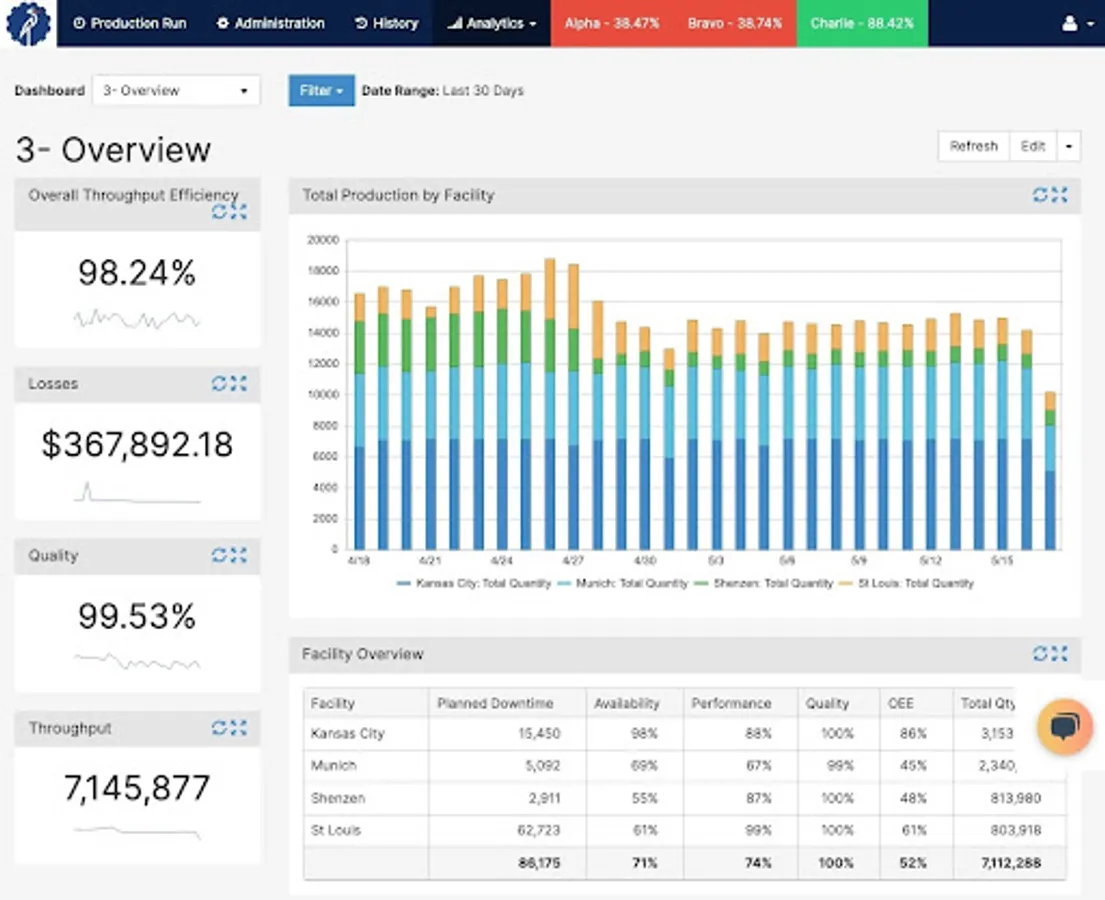Open the chat support bubble
This screenshot has height=900, width=1105.
pos(1064,726)
